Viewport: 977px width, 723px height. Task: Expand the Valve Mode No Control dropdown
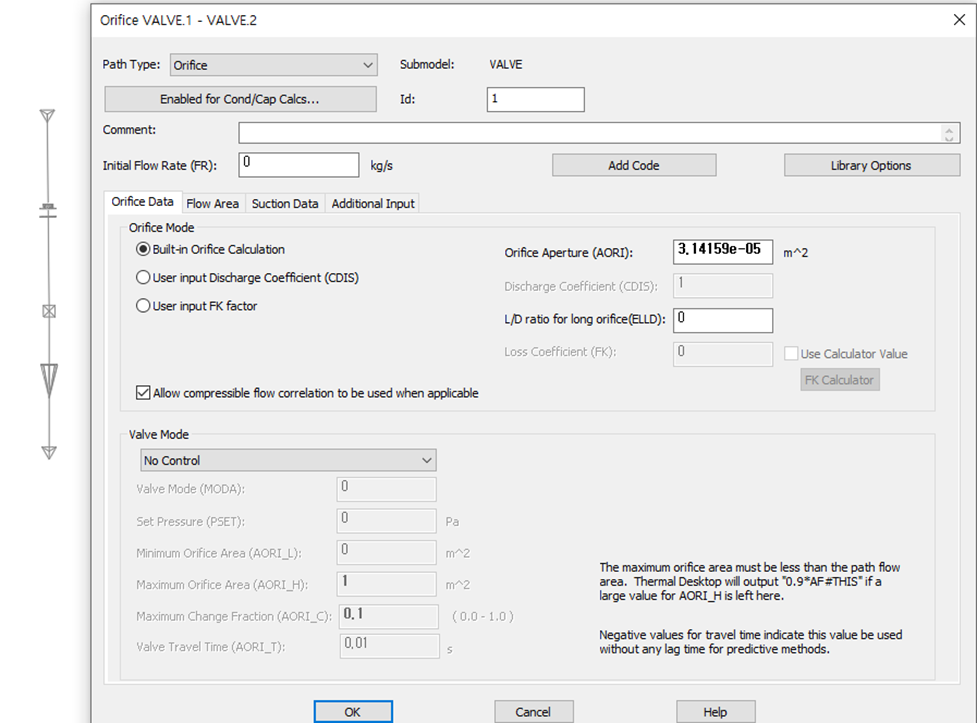click(x=288, y=461)
